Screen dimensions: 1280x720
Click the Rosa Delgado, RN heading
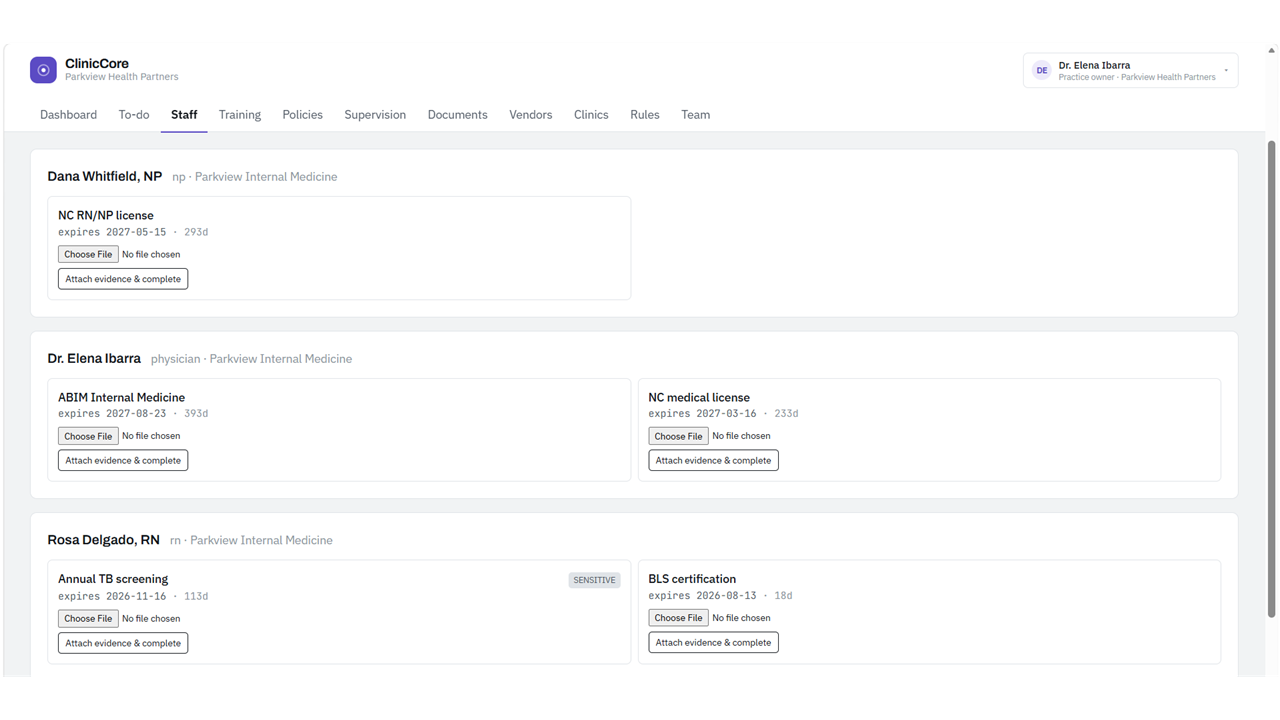click(103, 540)
